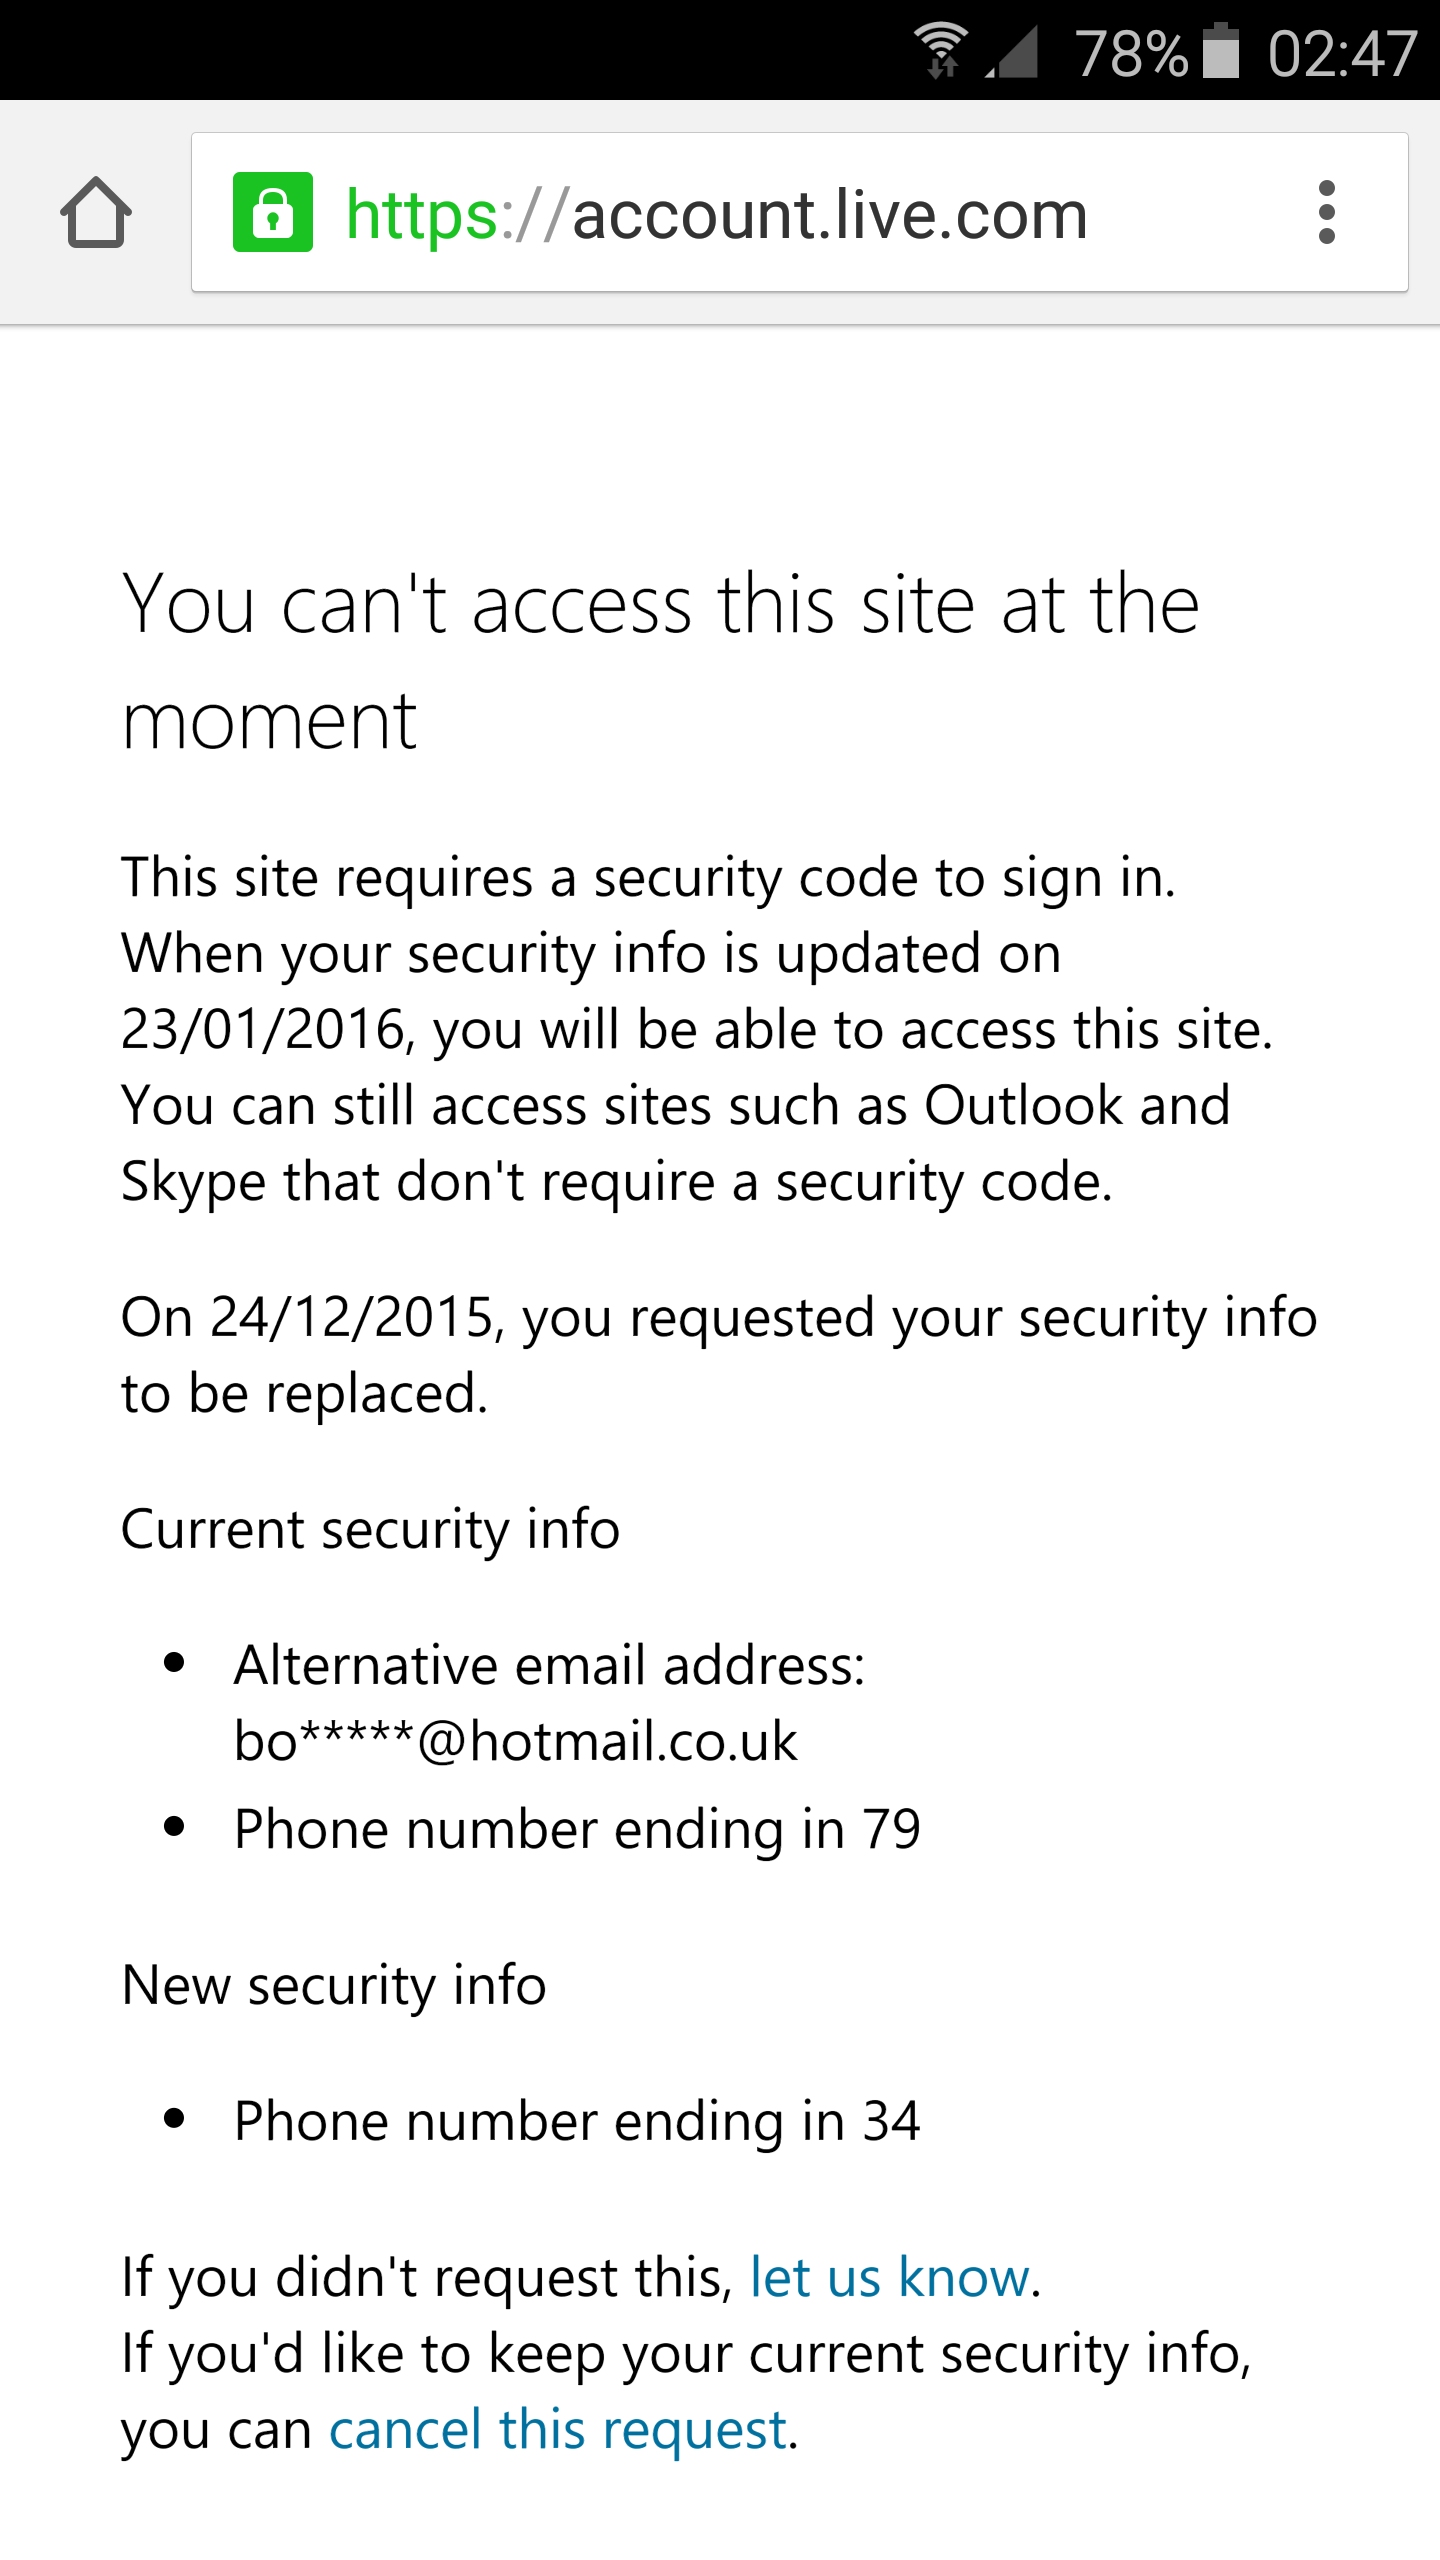Tap the Wi-Fi status icon
Viewport: 1440px width, 2560px height.
[941, 50]
